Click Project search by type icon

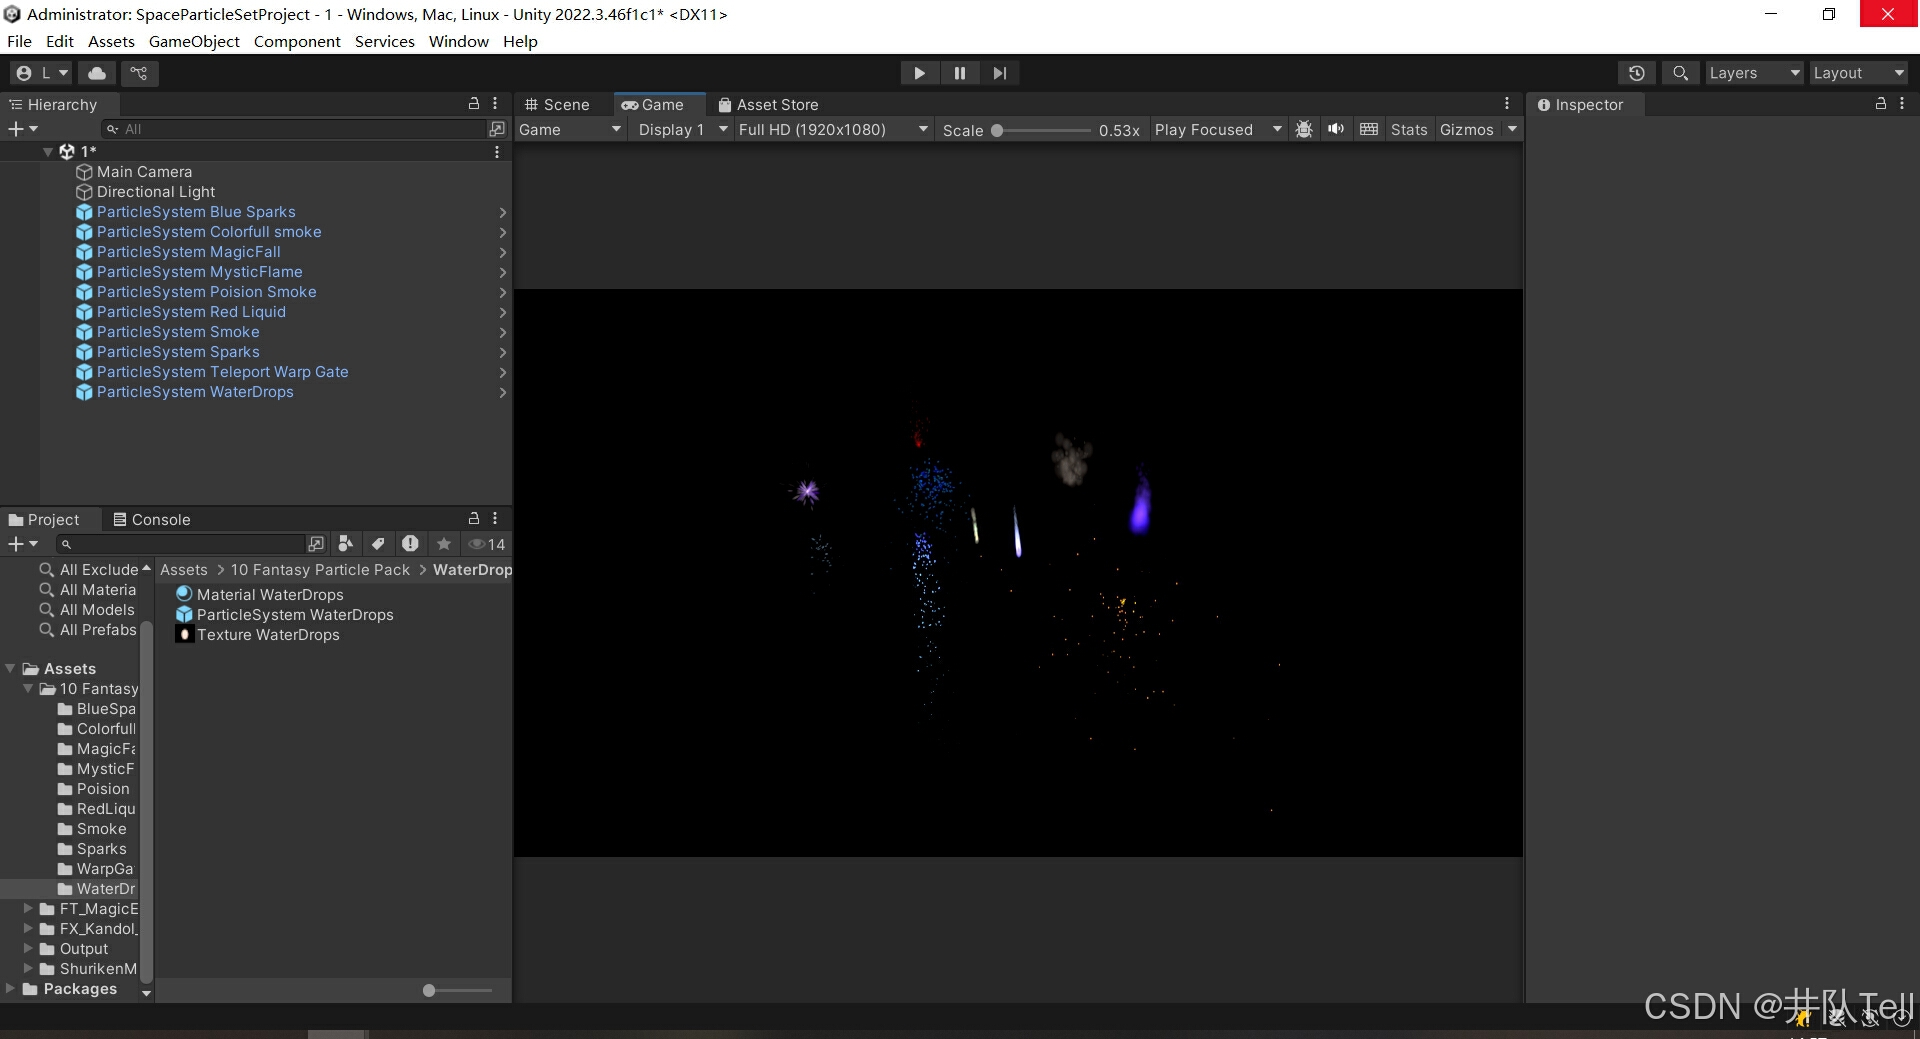coord(345,543)
